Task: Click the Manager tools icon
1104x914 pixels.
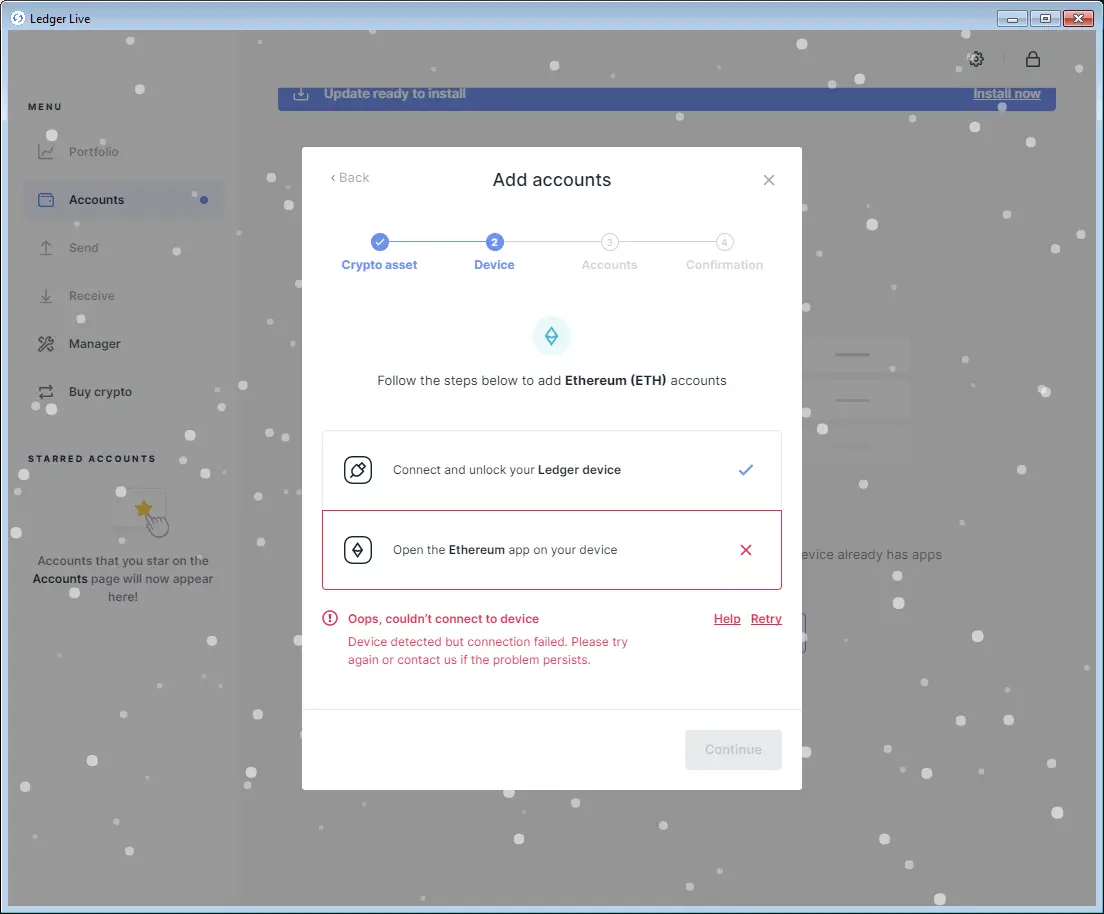Action: coord(46,344)
